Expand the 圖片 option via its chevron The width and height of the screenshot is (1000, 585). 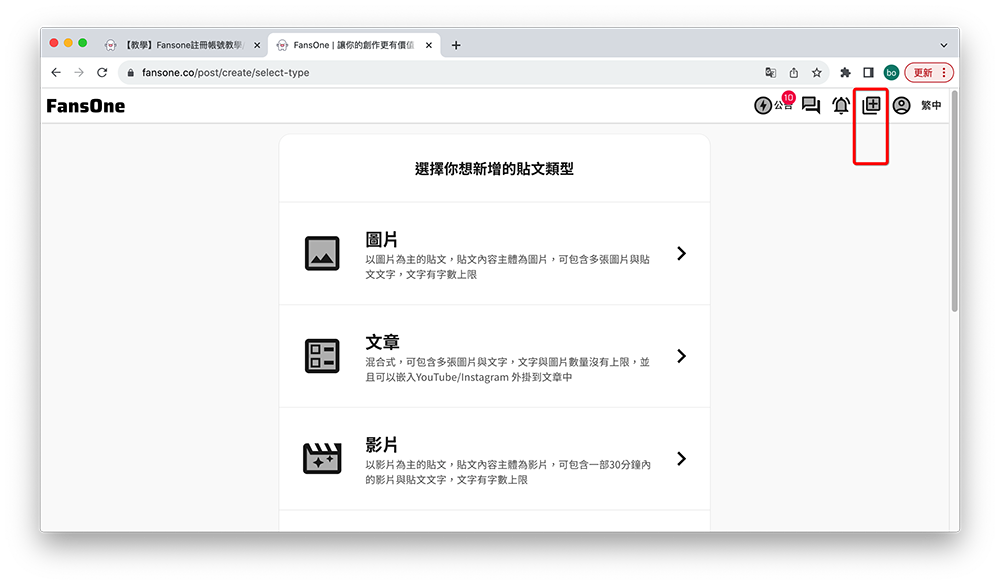click(x=682, y=253)
